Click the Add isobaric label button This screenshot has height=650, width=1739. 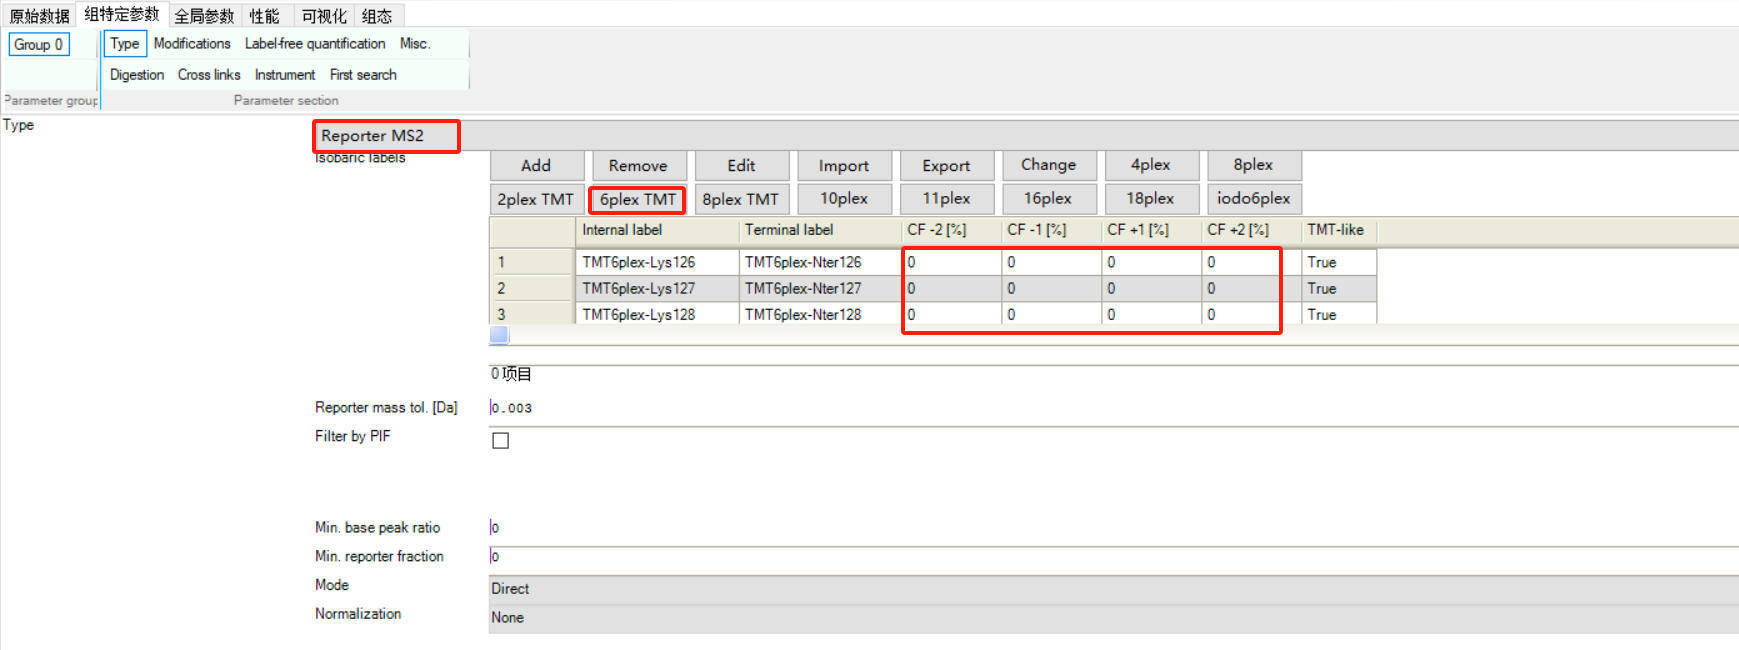(x=536, y=166)
